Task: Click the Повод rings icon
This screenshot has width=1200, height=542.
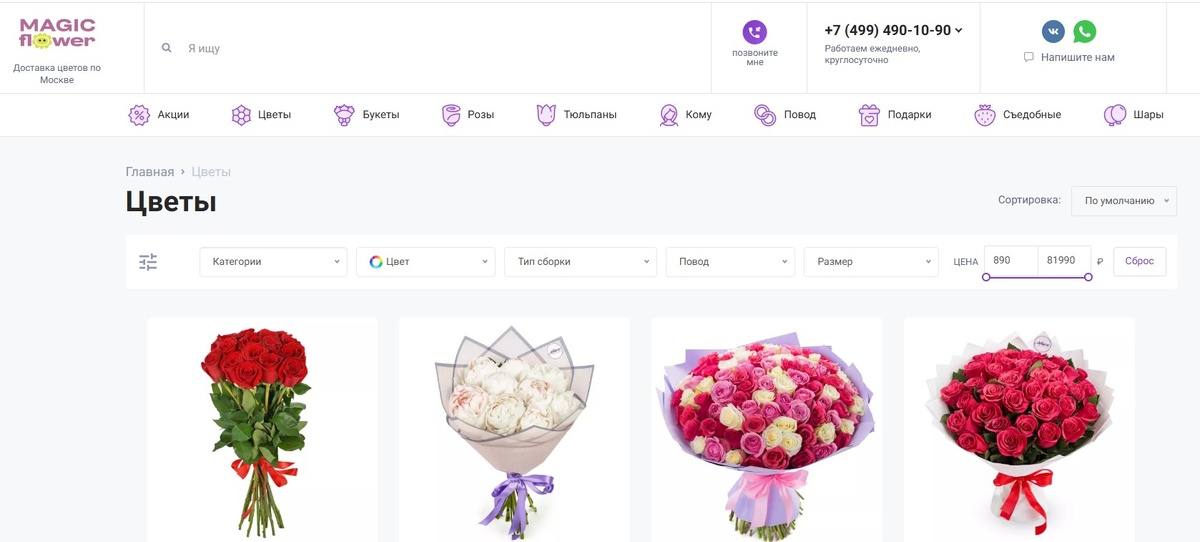Action: click(765, 115)
